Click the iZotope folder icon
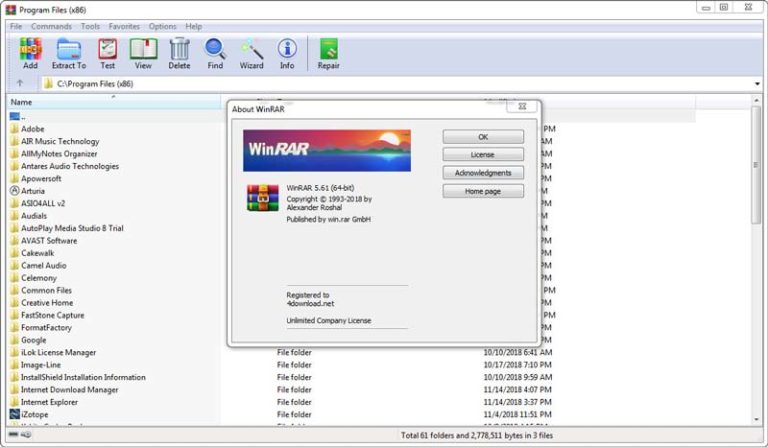Image resolution: width=768 pixels, height=447 pixels. 14,414
